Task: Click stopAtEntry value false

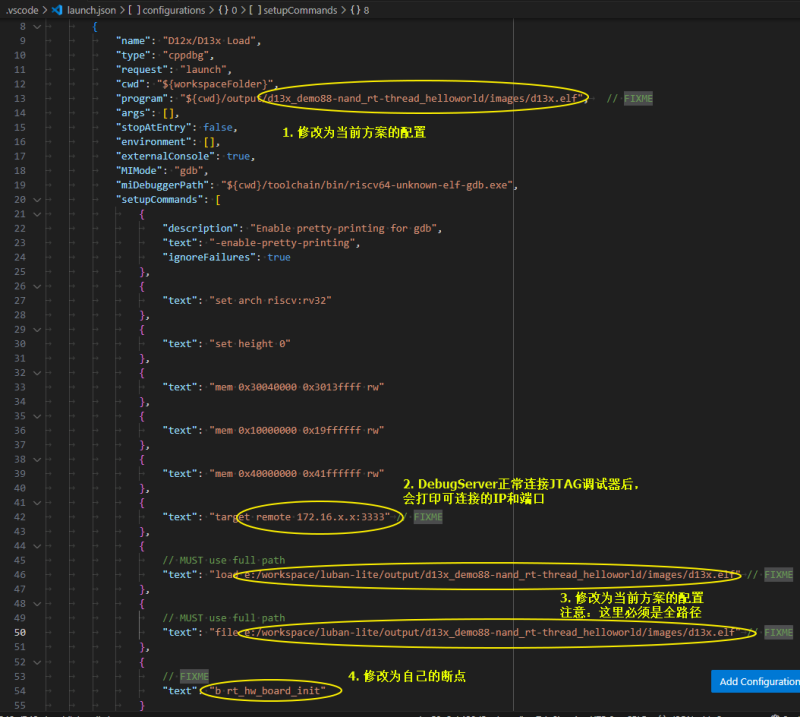Action: tap(218, 127)
